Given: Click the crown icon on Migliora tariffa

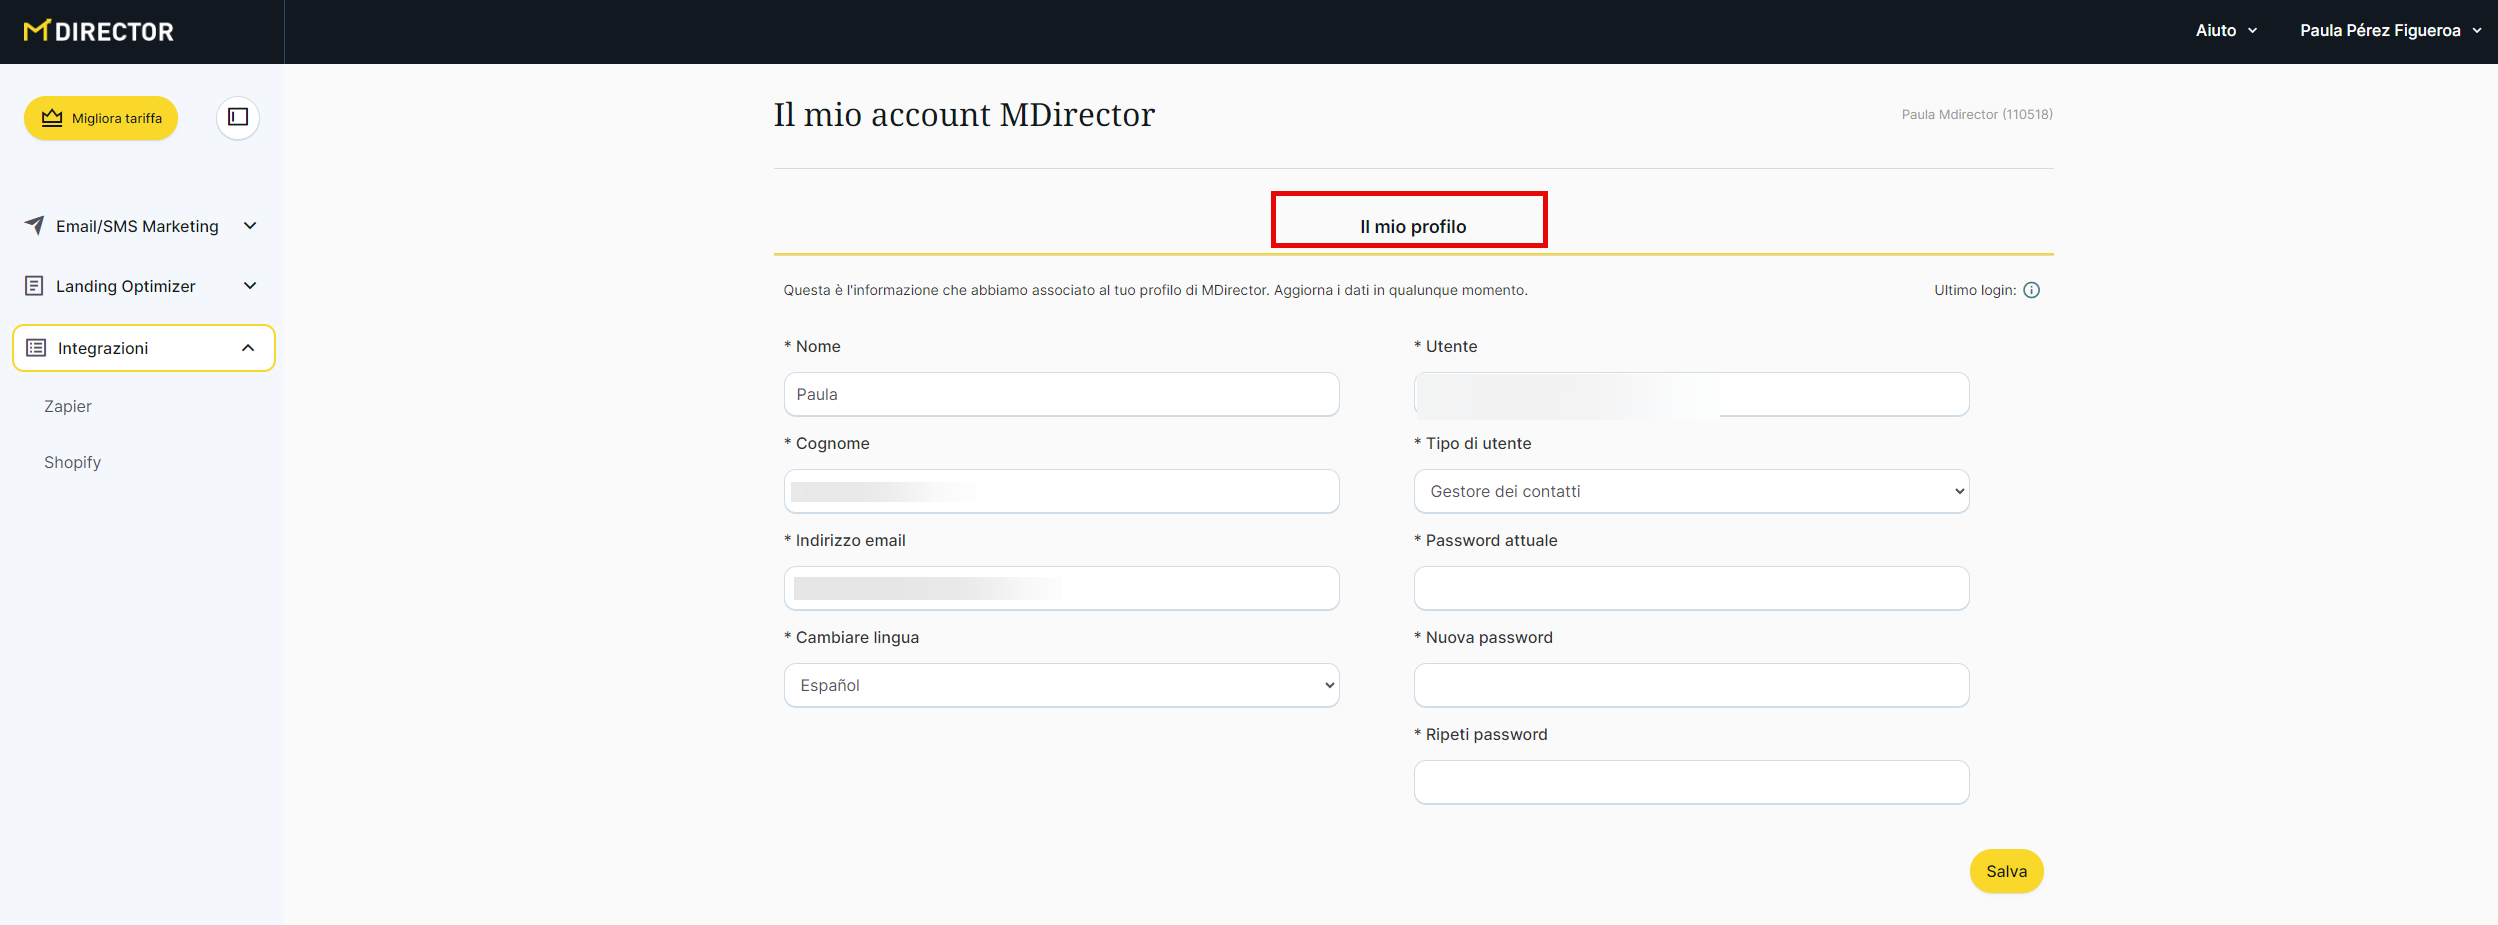Looking at the screenshot, I should (x=52, y=118).
